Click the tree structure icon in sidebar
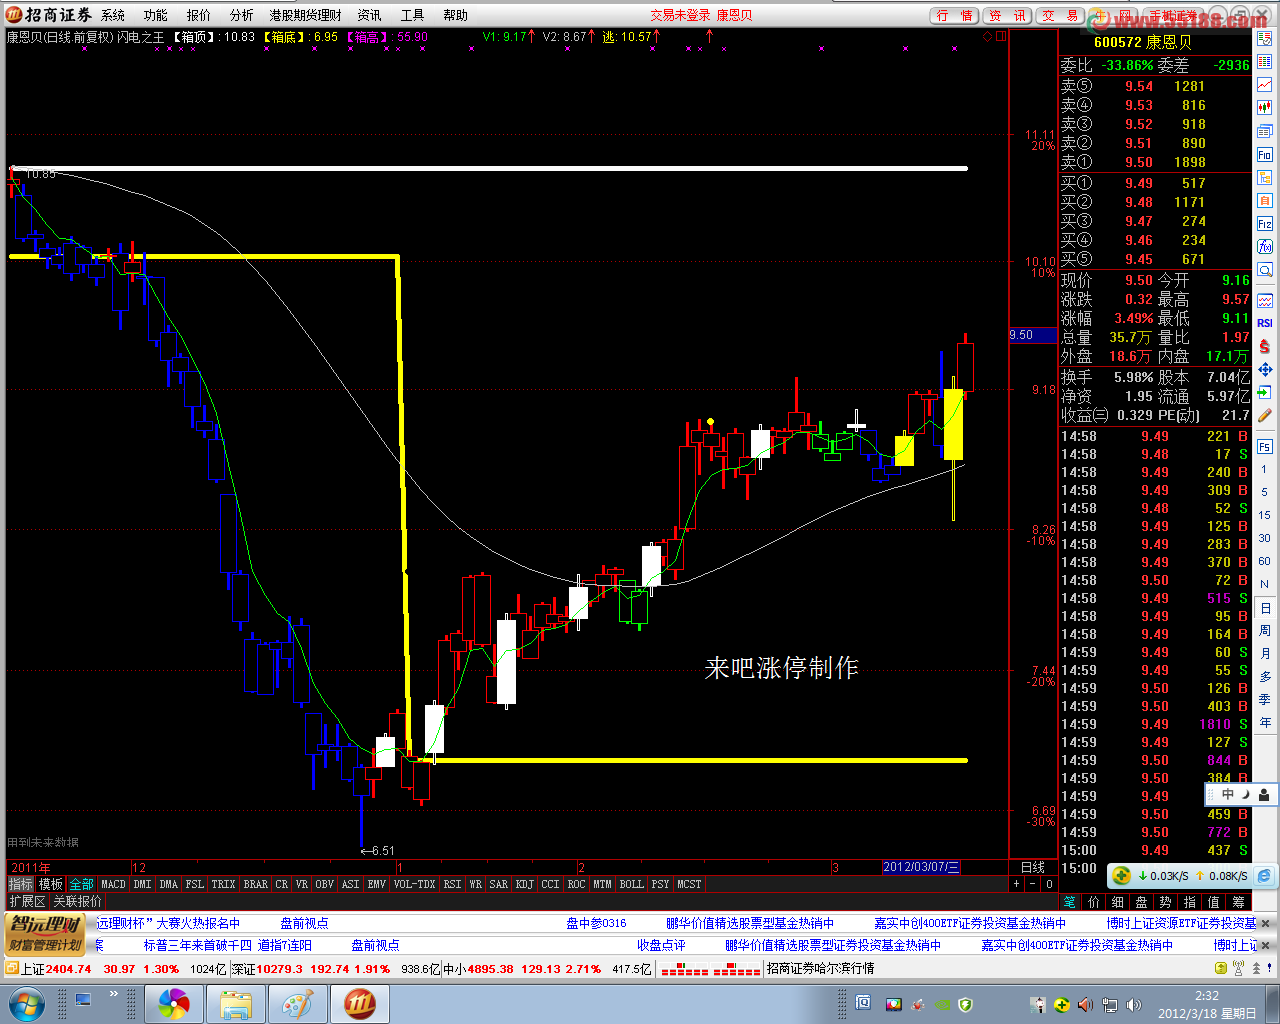Screen dimensions: 1280x1024 click(x=1265, y=178)
